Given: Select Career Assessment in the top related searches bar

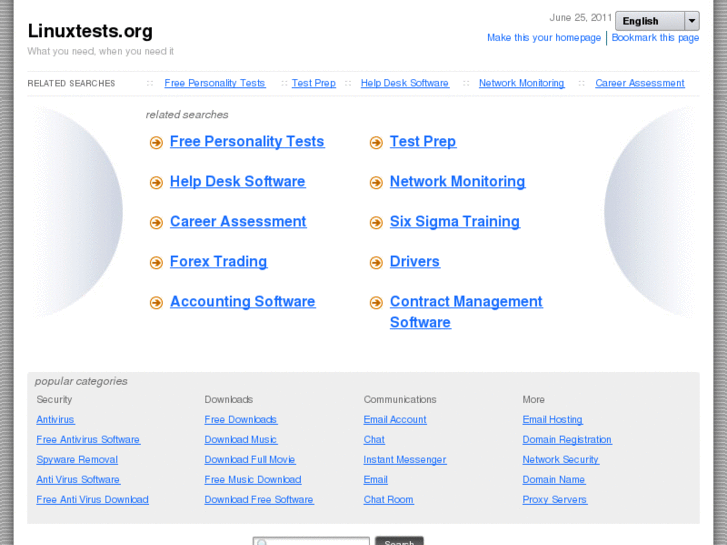Looking at the screenshot, I should click(x=639, y=83).
